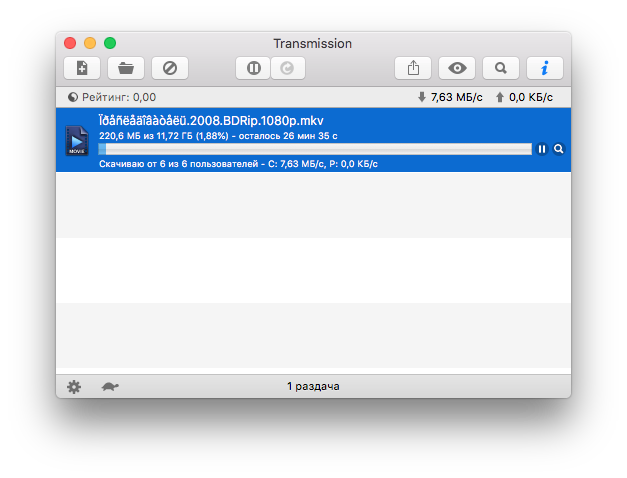Minimize the Transmission window with yellow button
The image size is (627, 478).
point(90,43)
